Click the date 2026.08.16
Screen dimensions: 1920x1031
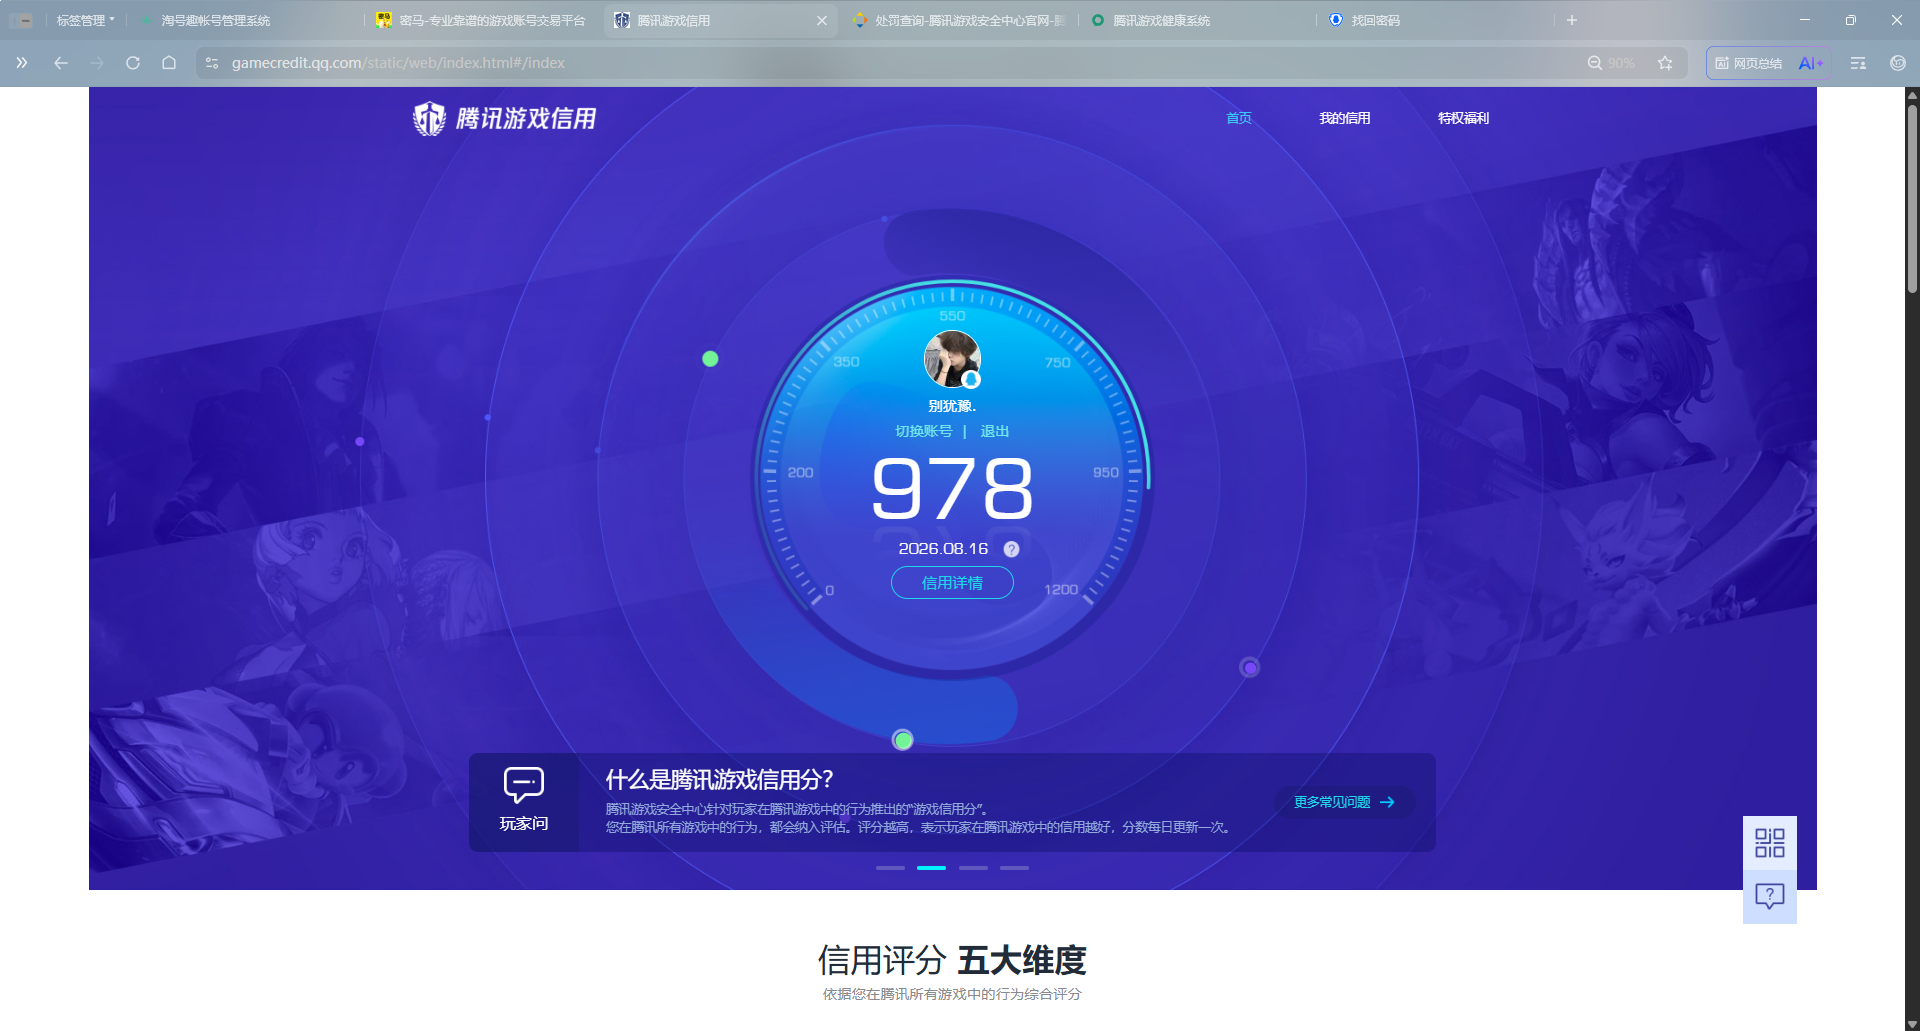(x=943, y=549)
